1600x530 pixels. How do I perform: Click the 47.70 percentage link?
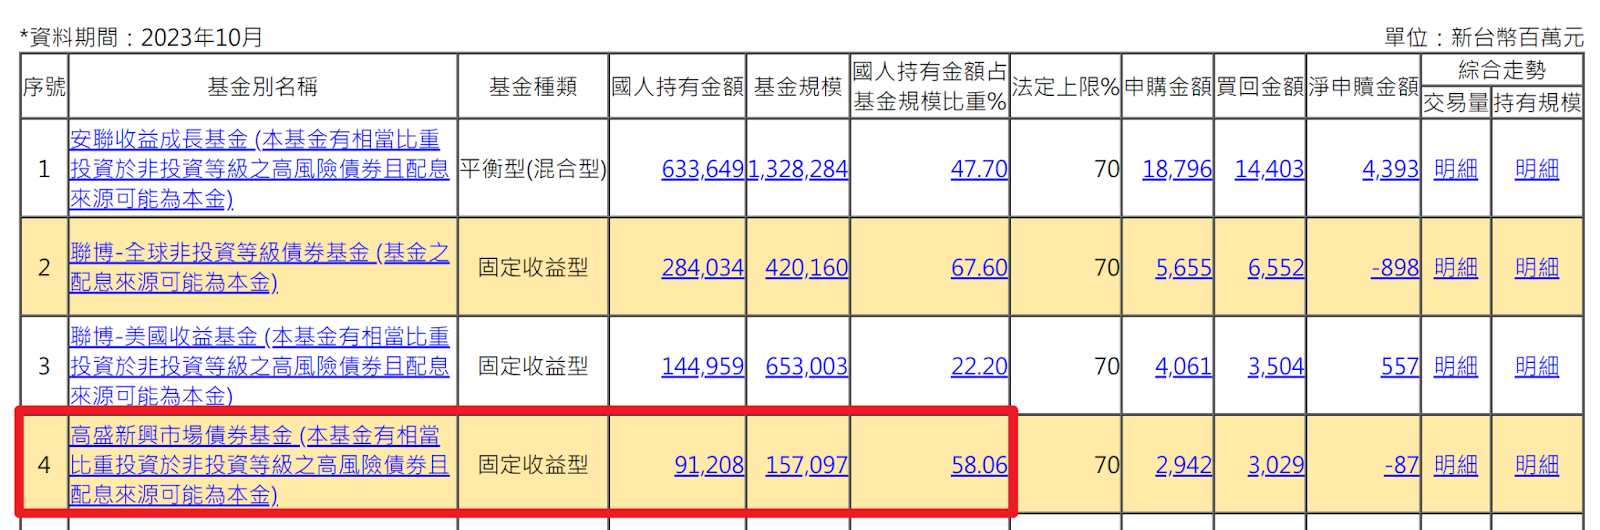979,169
